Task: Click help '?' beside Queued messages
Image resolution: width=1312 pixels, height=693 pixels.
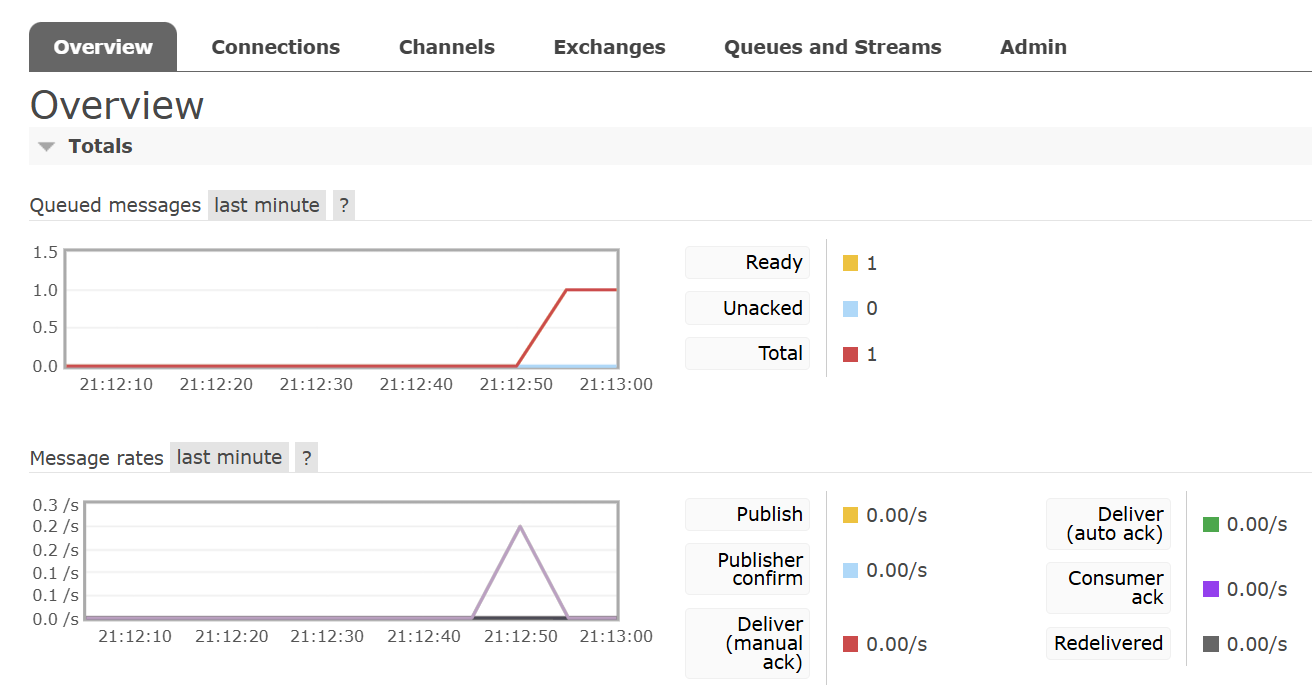Action: point(343,205)
